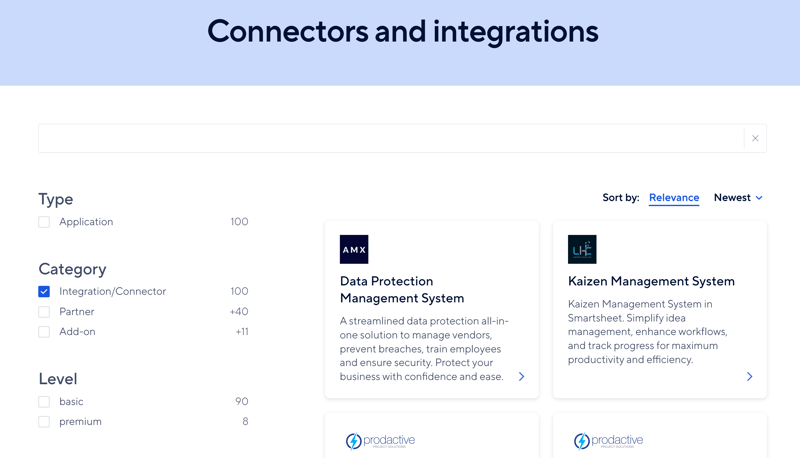The image size is (800, 458).
Task: Click the Kaizen Management System logo
Action: click(x=582, y=249)
